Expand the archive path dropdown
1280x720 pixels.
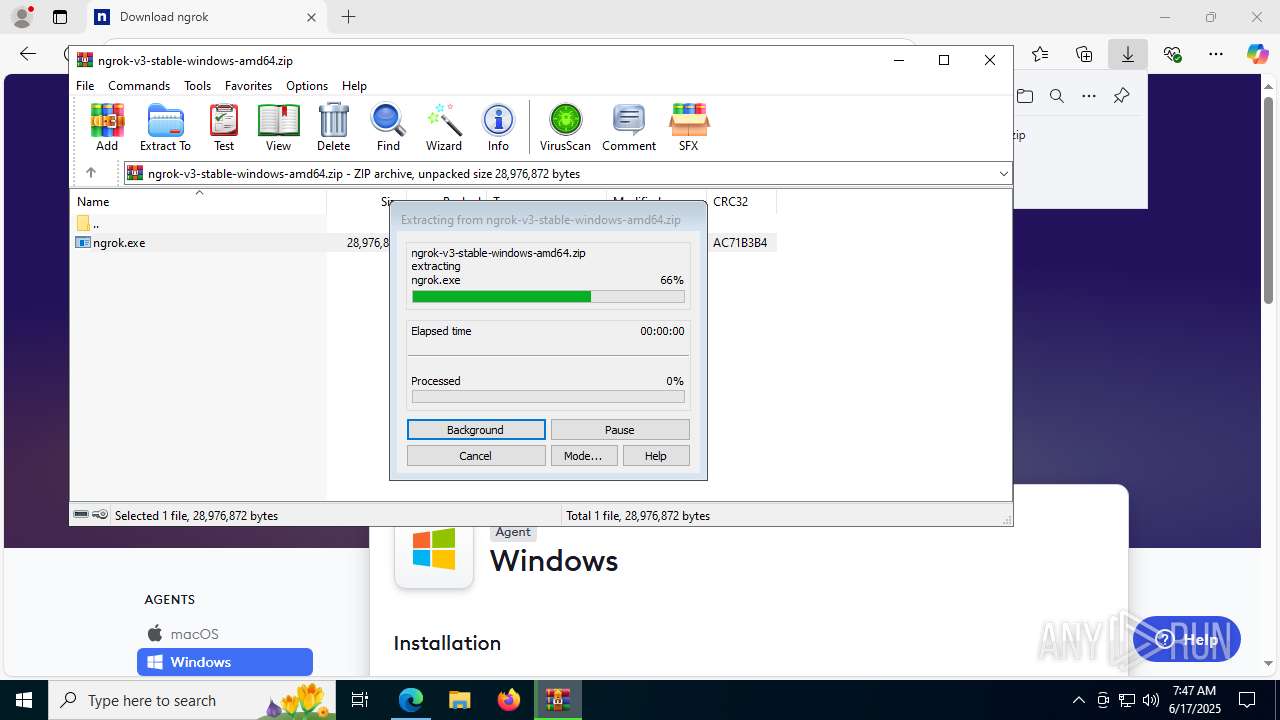[x=1003, y=173]
